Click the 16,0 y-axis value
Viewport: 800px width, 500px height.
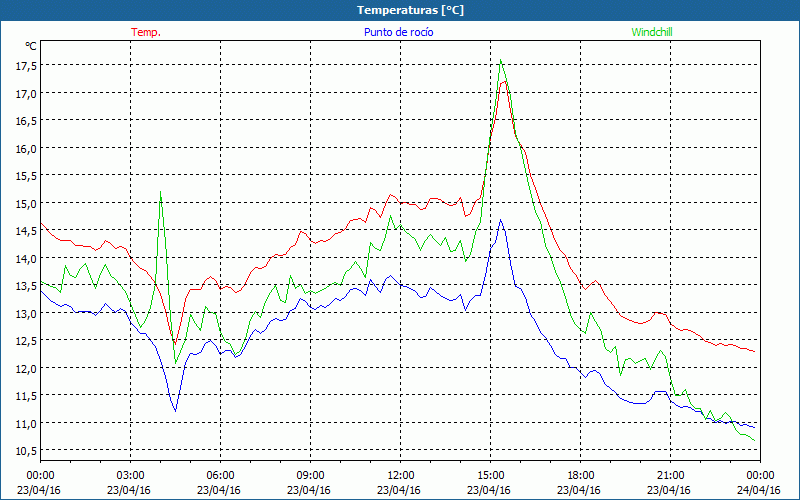click(x=27, y=148)
